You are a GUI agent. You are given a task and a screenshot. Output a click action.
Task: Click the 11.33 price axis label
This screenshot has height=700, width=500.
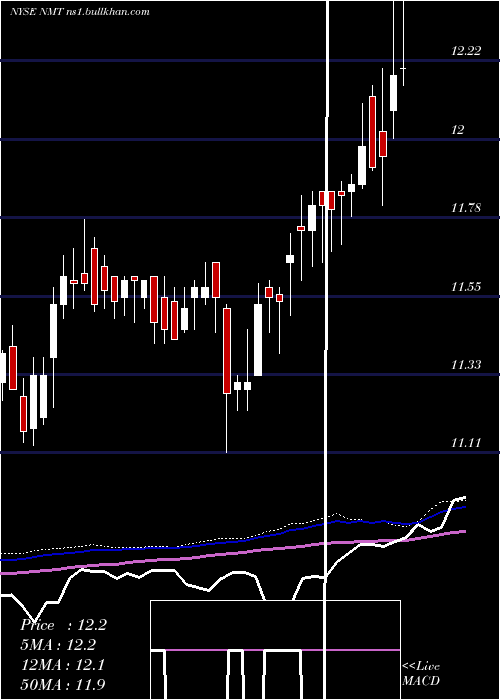[466, 365]
